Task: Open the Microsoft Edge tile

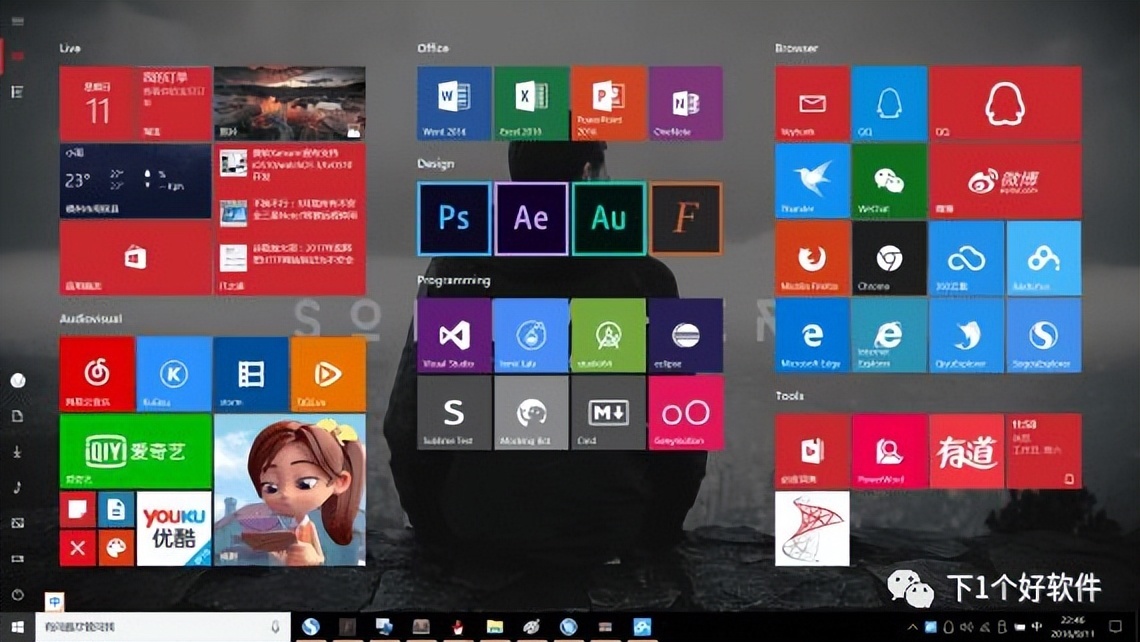Action: pos(812,335)
